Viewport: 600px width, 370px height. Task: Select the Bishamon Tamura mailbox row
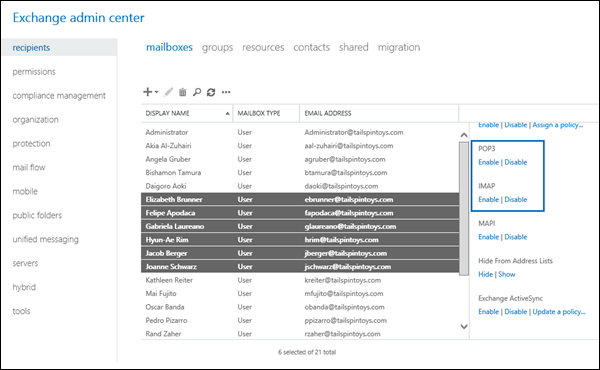point(300,173)
